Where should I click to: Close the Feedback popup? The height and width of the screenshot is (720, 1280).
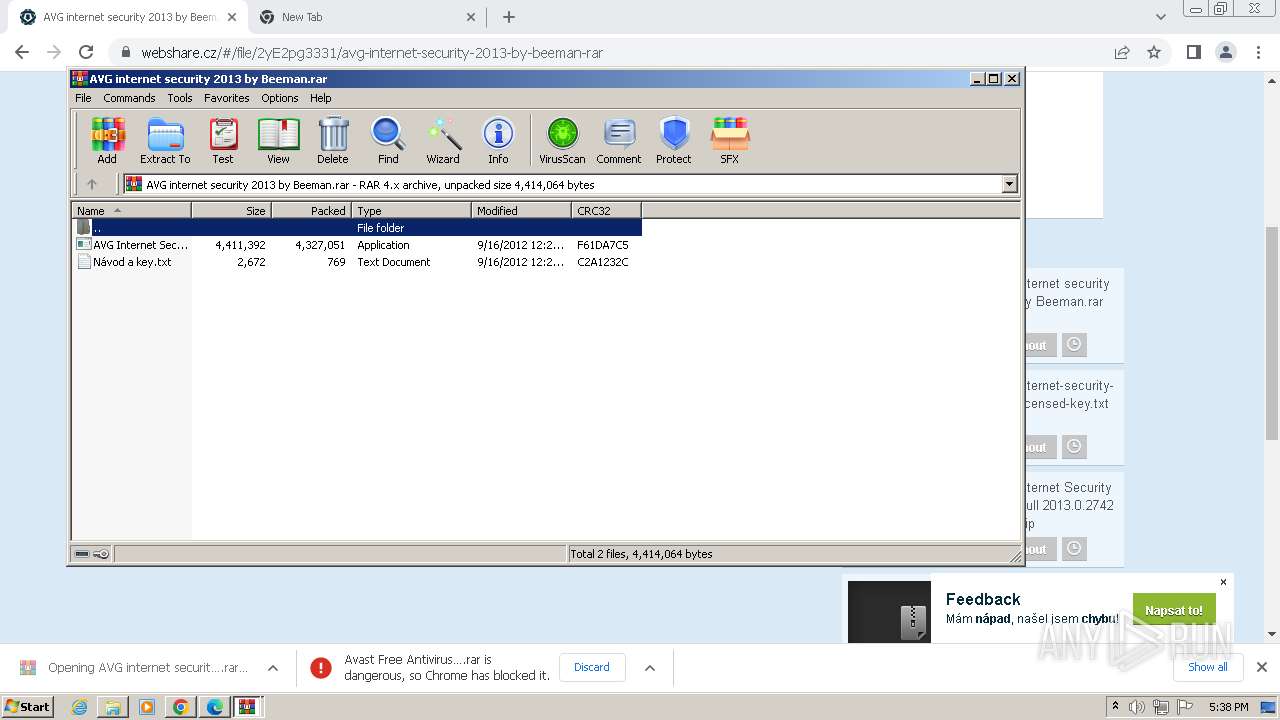(x=1223, y=582)
